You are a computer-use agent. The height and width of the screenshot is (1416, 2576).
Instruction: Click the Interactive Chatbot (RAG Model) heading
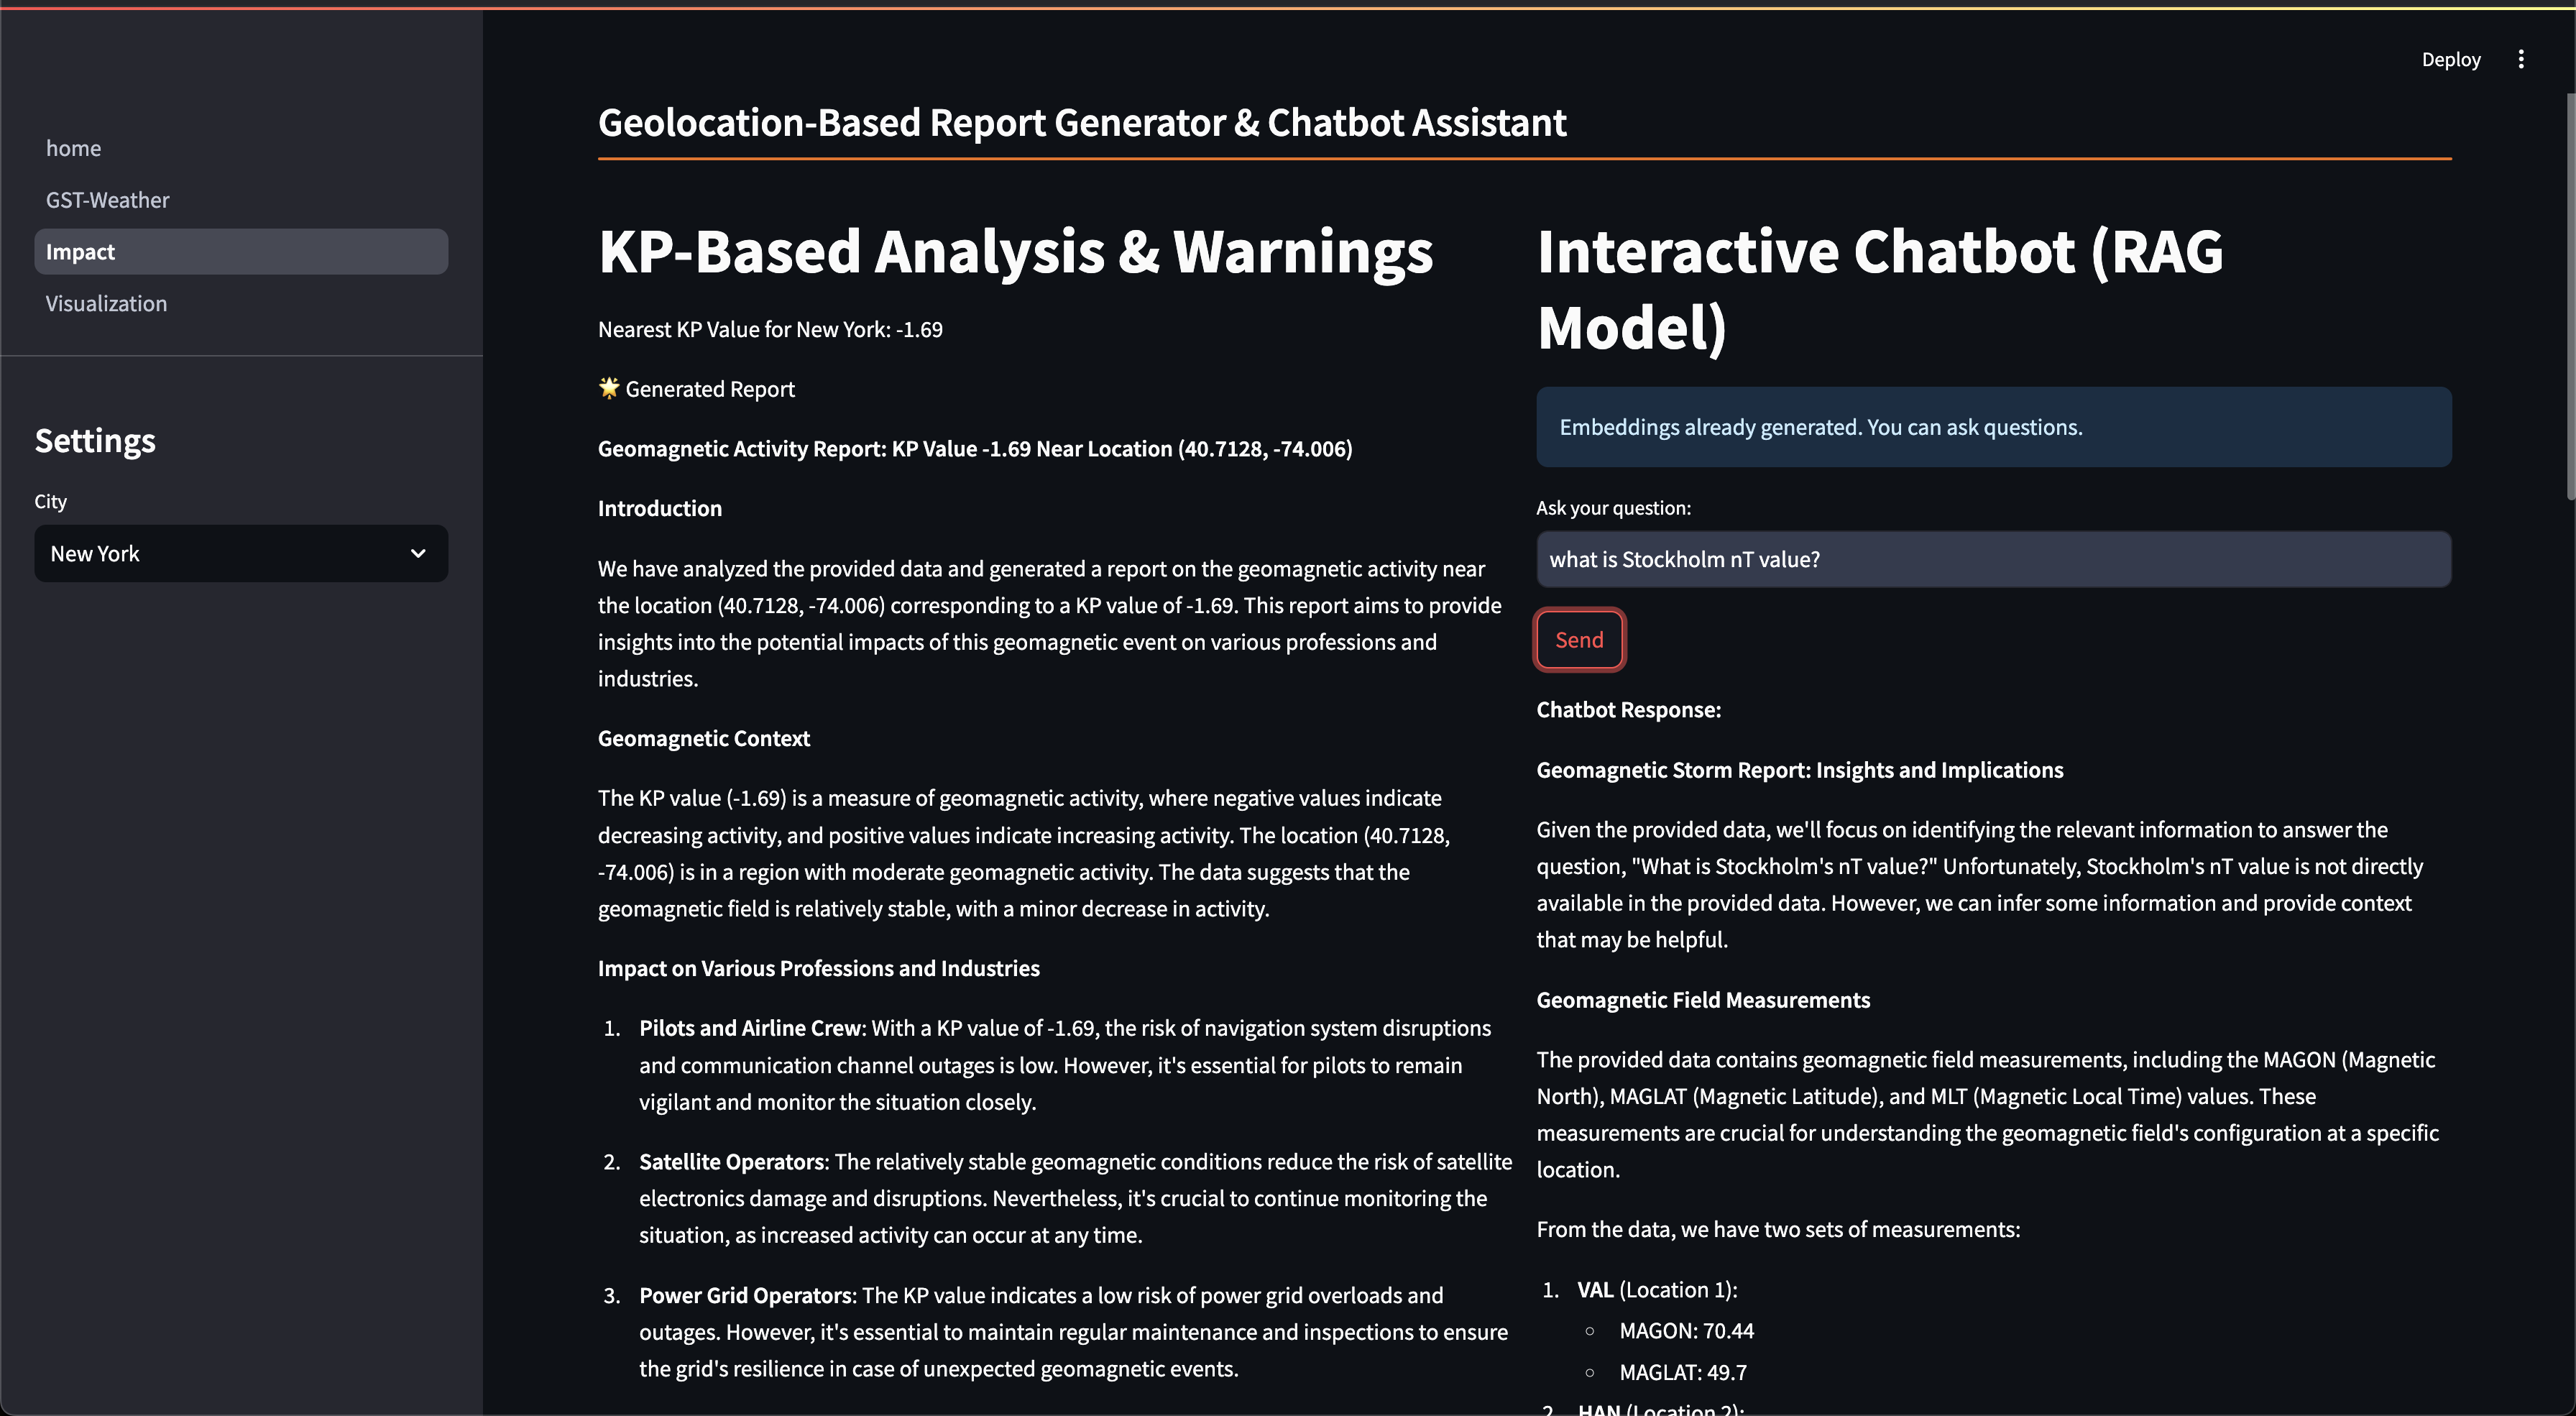coord(1880,289)
